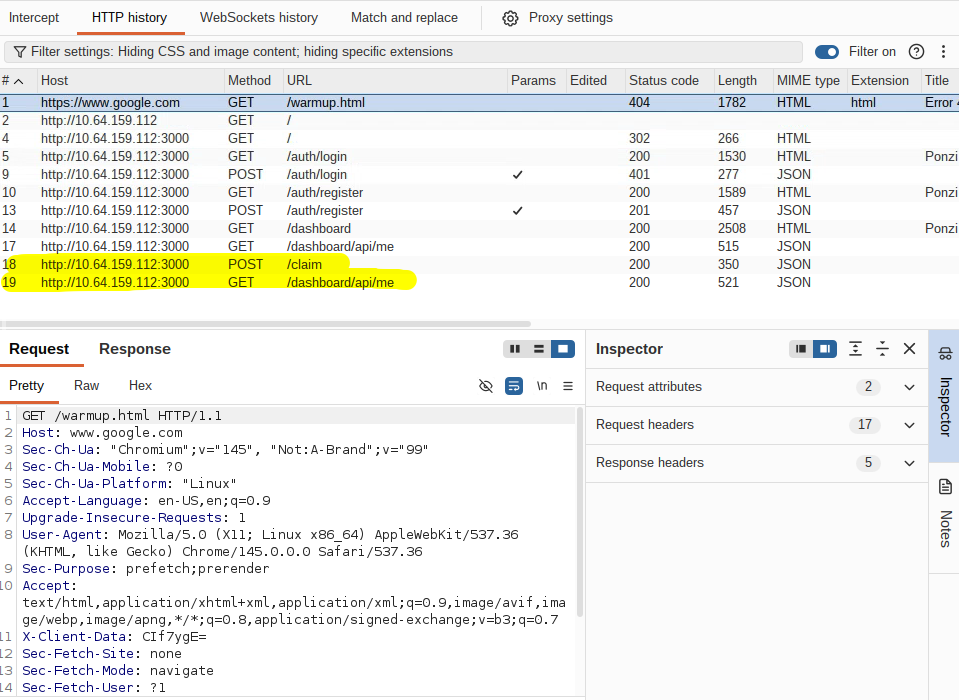Set Inspector layout to left dock icon
The image size is (959, 700).
coord(801,349)
